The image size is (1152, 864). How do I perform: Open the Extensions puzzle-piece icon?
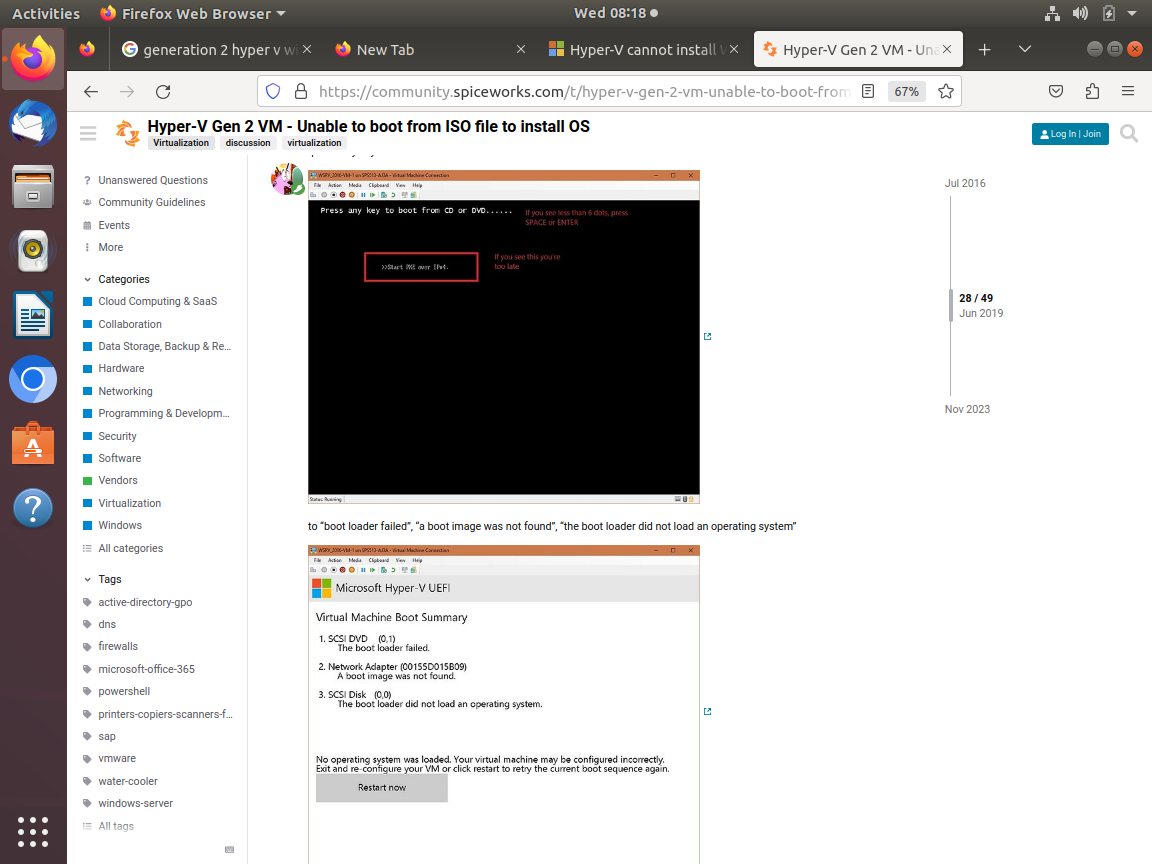1092,91
